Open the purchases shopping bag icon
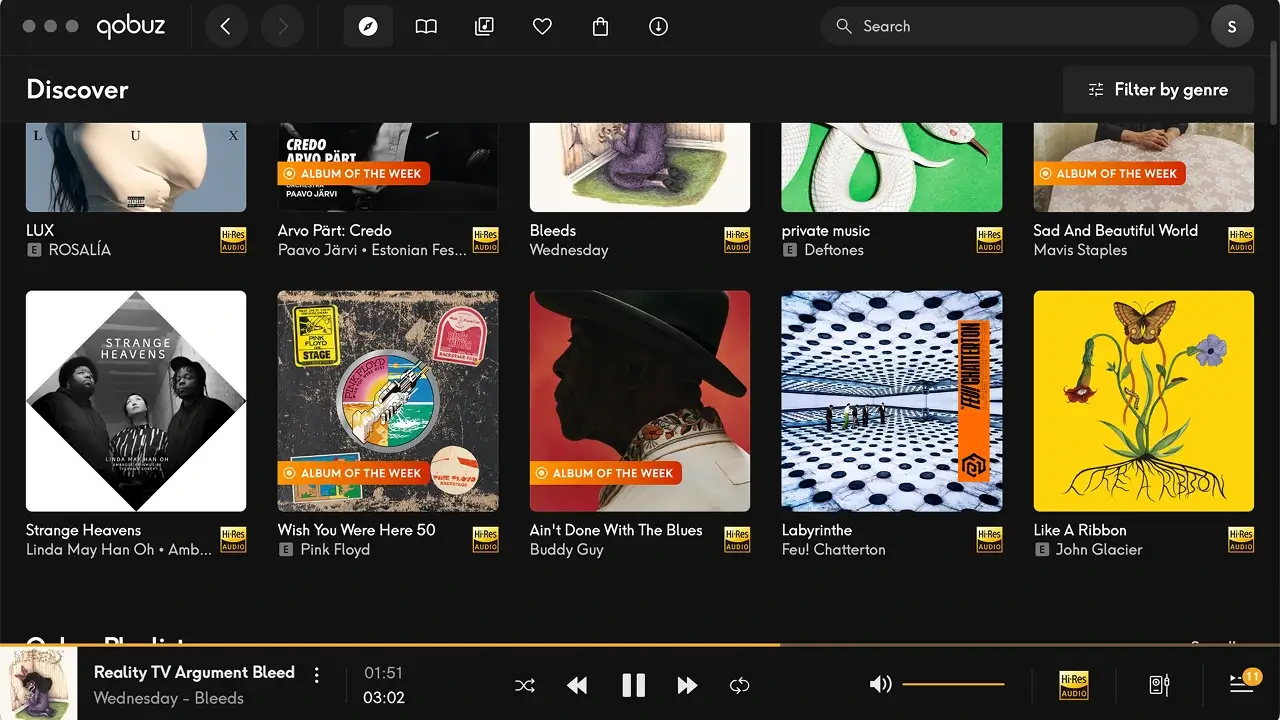The image size is (1280, 720). coord(600,27)
